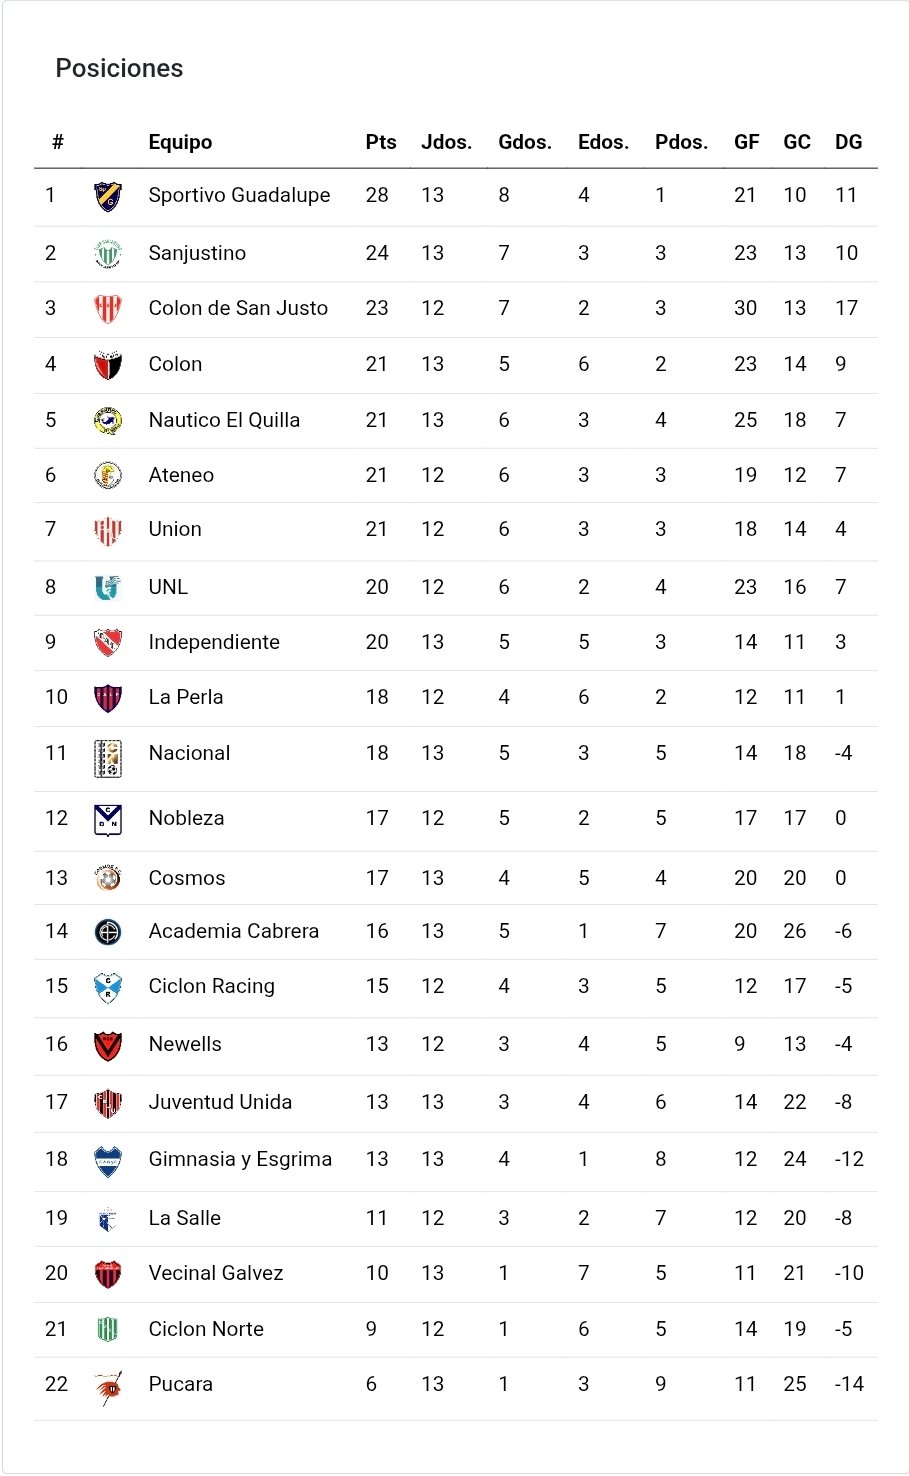Click the Pucara team logo
Image resolution: width=909 pixels, height=1476 pixels.
coord(108,1387)
